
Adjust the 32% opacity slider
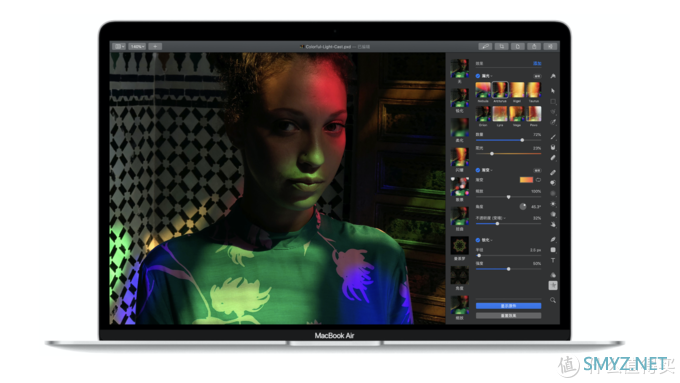pos(508,223)
